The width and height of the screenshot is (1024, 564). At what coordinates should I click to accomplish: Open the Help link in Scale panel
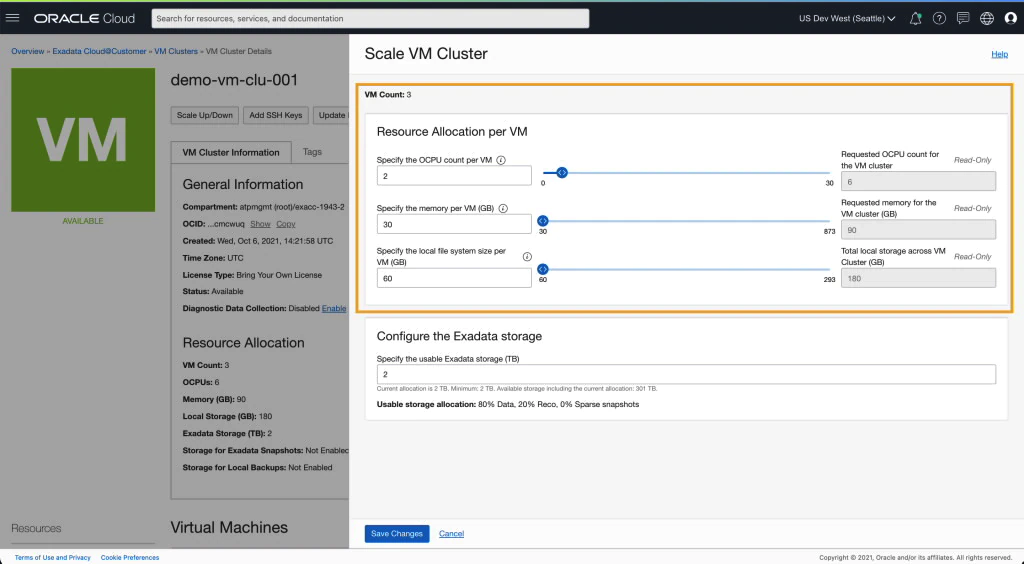[x=999, y=54]
